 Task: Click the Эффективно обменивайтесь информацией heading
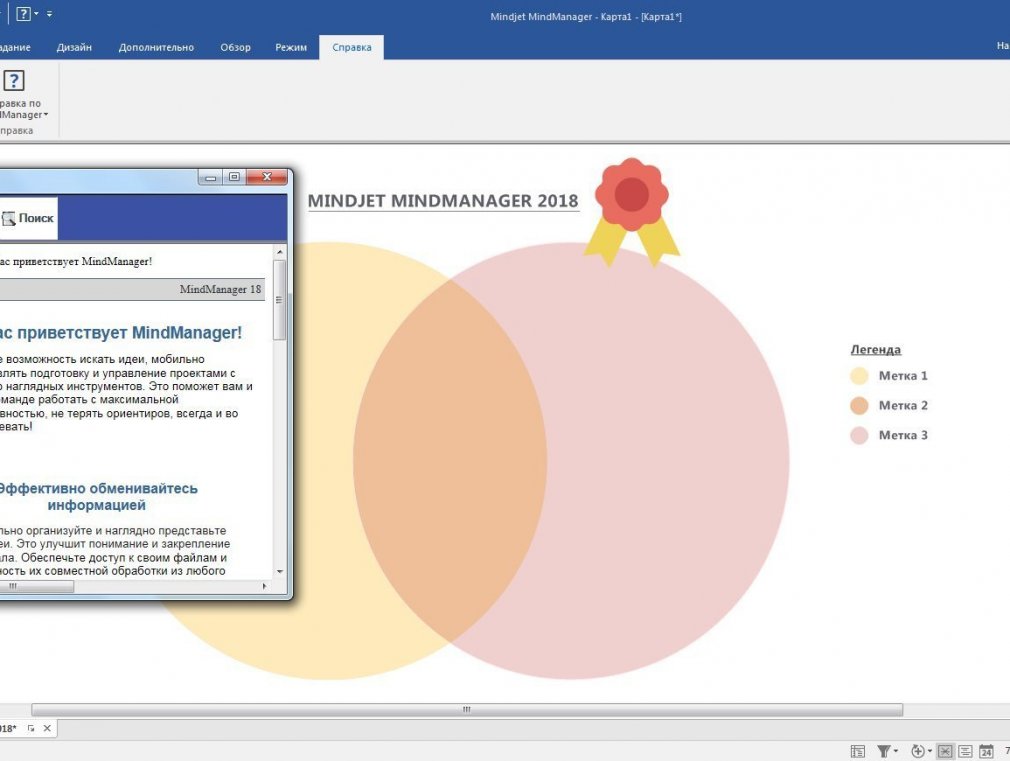[97, 497]
